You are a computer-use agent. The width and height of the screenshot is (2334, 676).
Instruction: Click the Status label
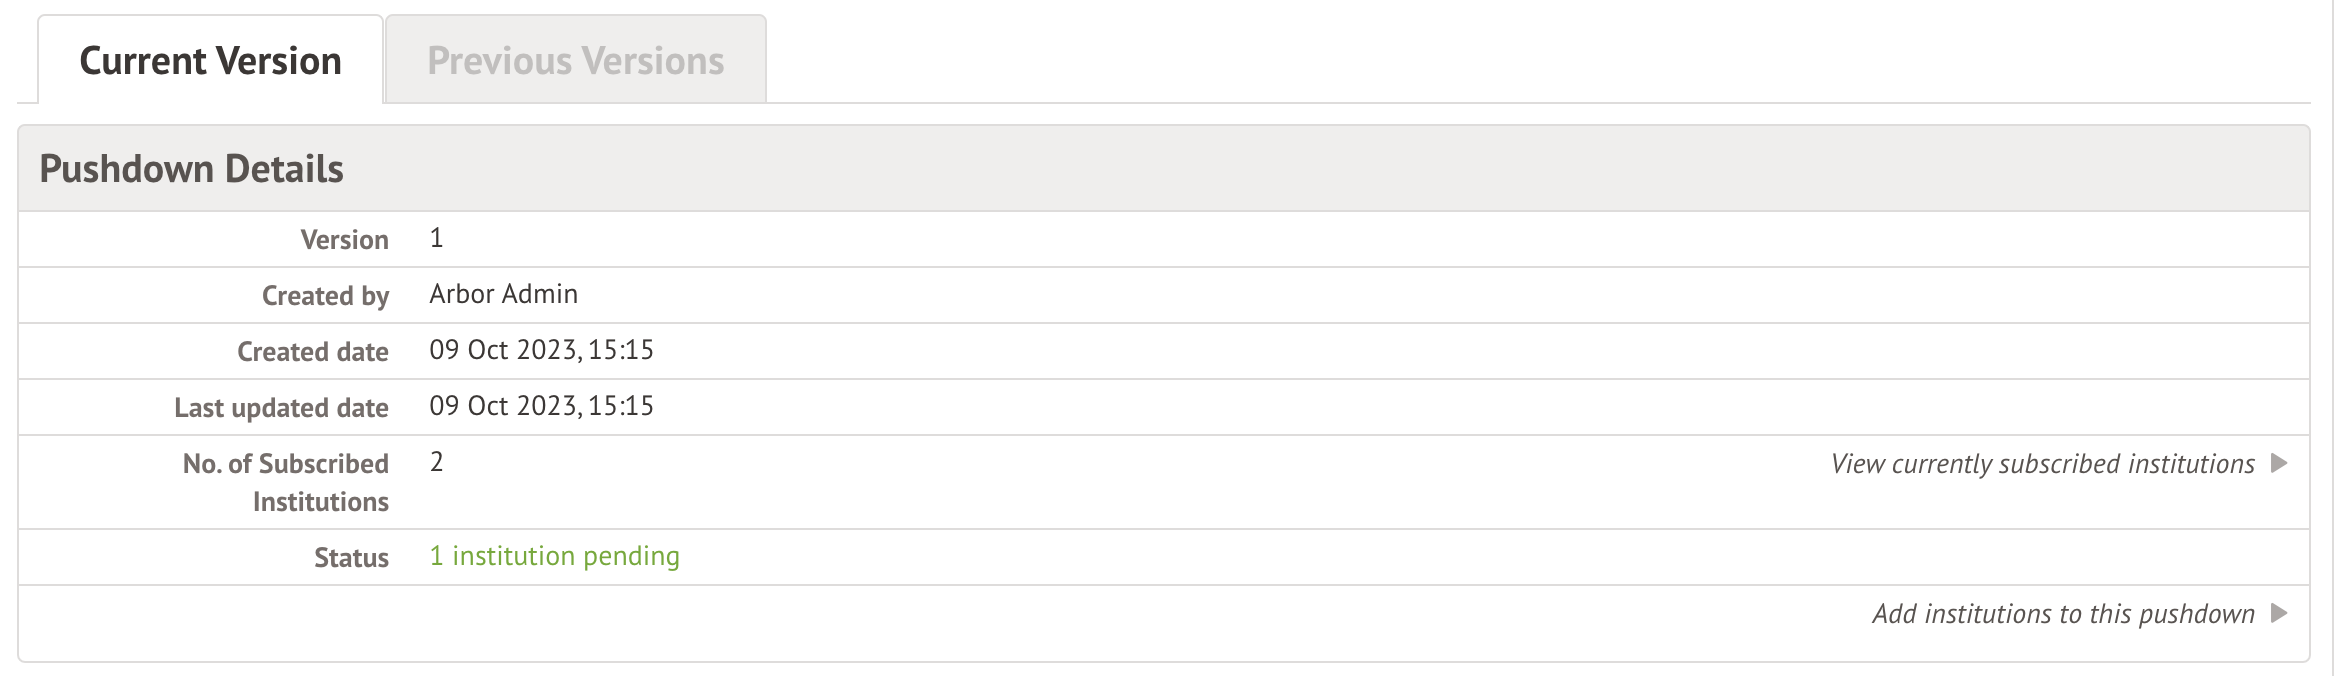click(x=351, y=558)
